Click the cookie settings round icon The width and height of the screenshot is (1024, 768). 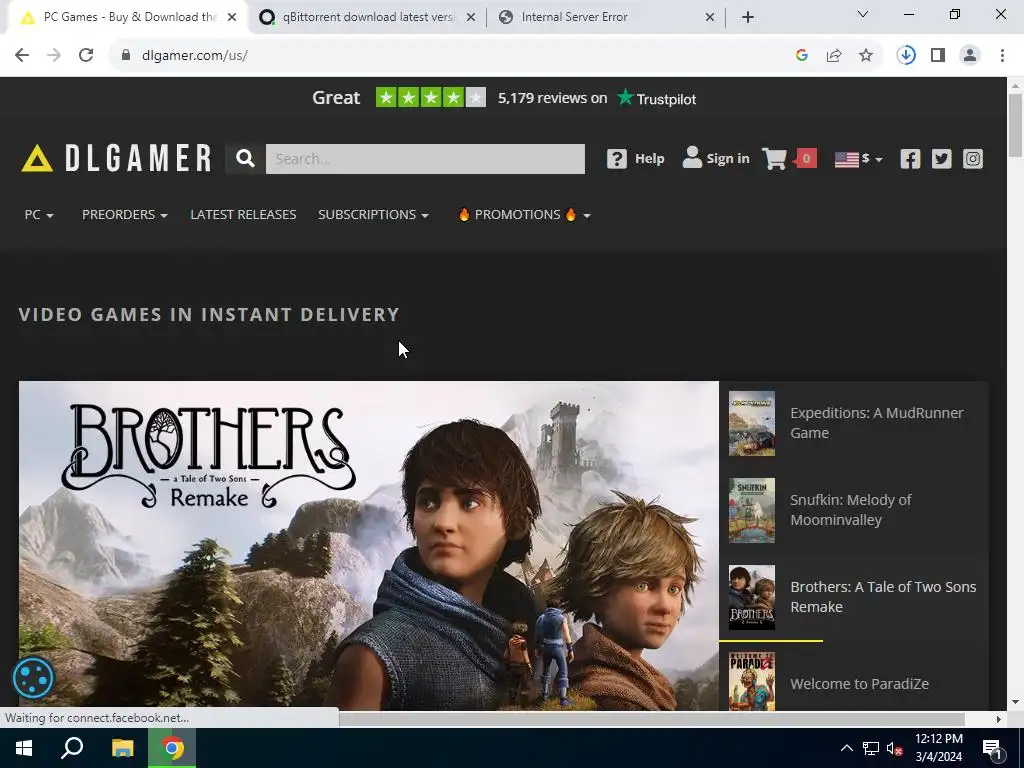point(33,678)
